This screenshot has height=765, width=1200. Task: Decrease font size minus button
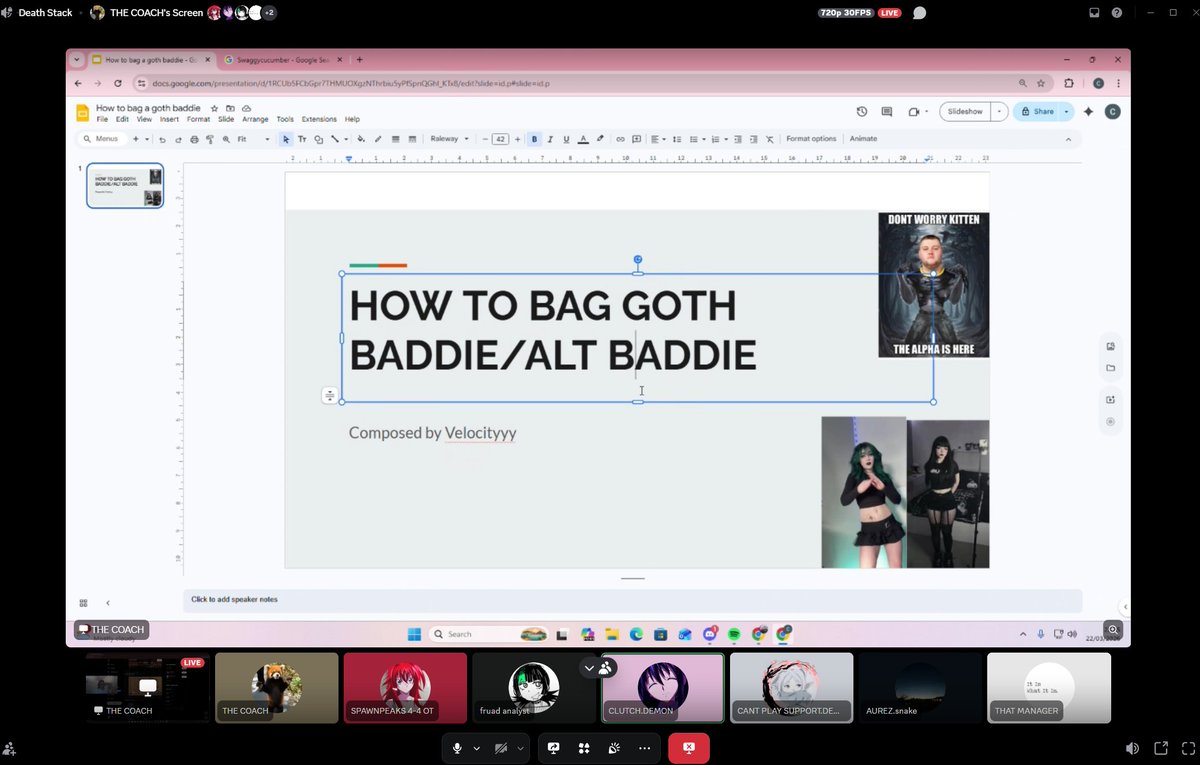(x=485, y=139)
